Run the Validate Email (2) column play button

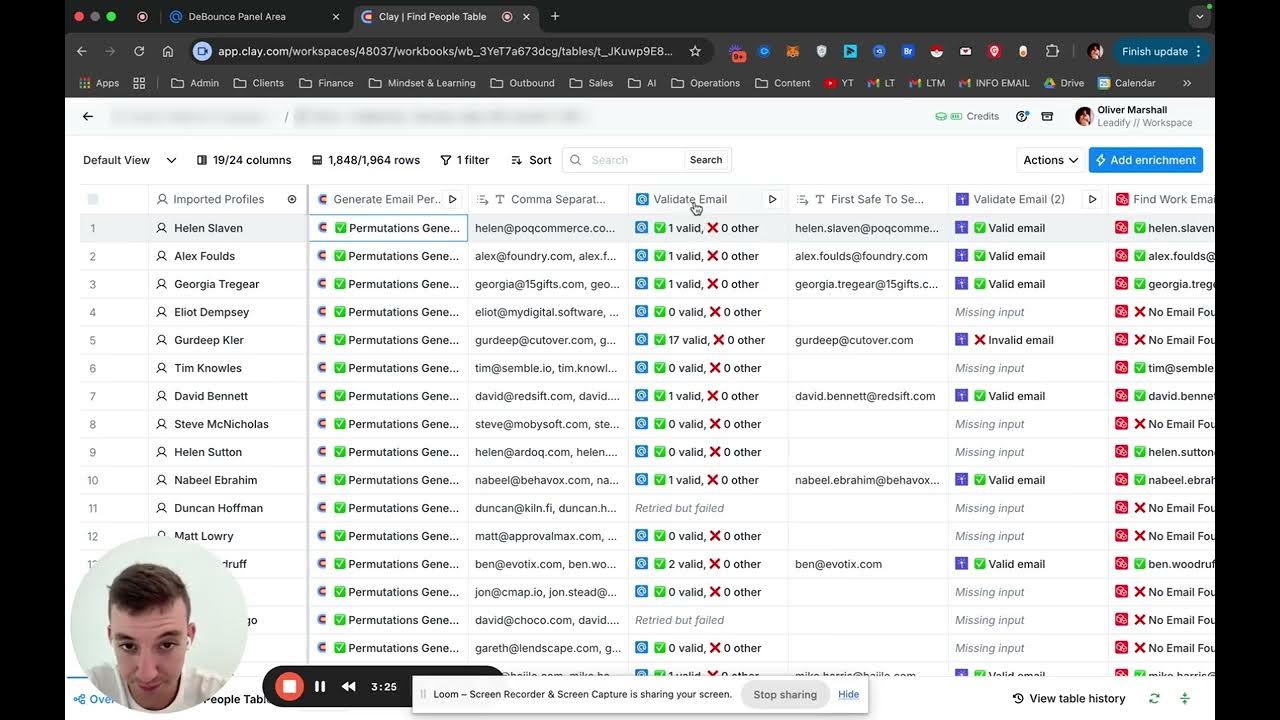point(1092,200)
